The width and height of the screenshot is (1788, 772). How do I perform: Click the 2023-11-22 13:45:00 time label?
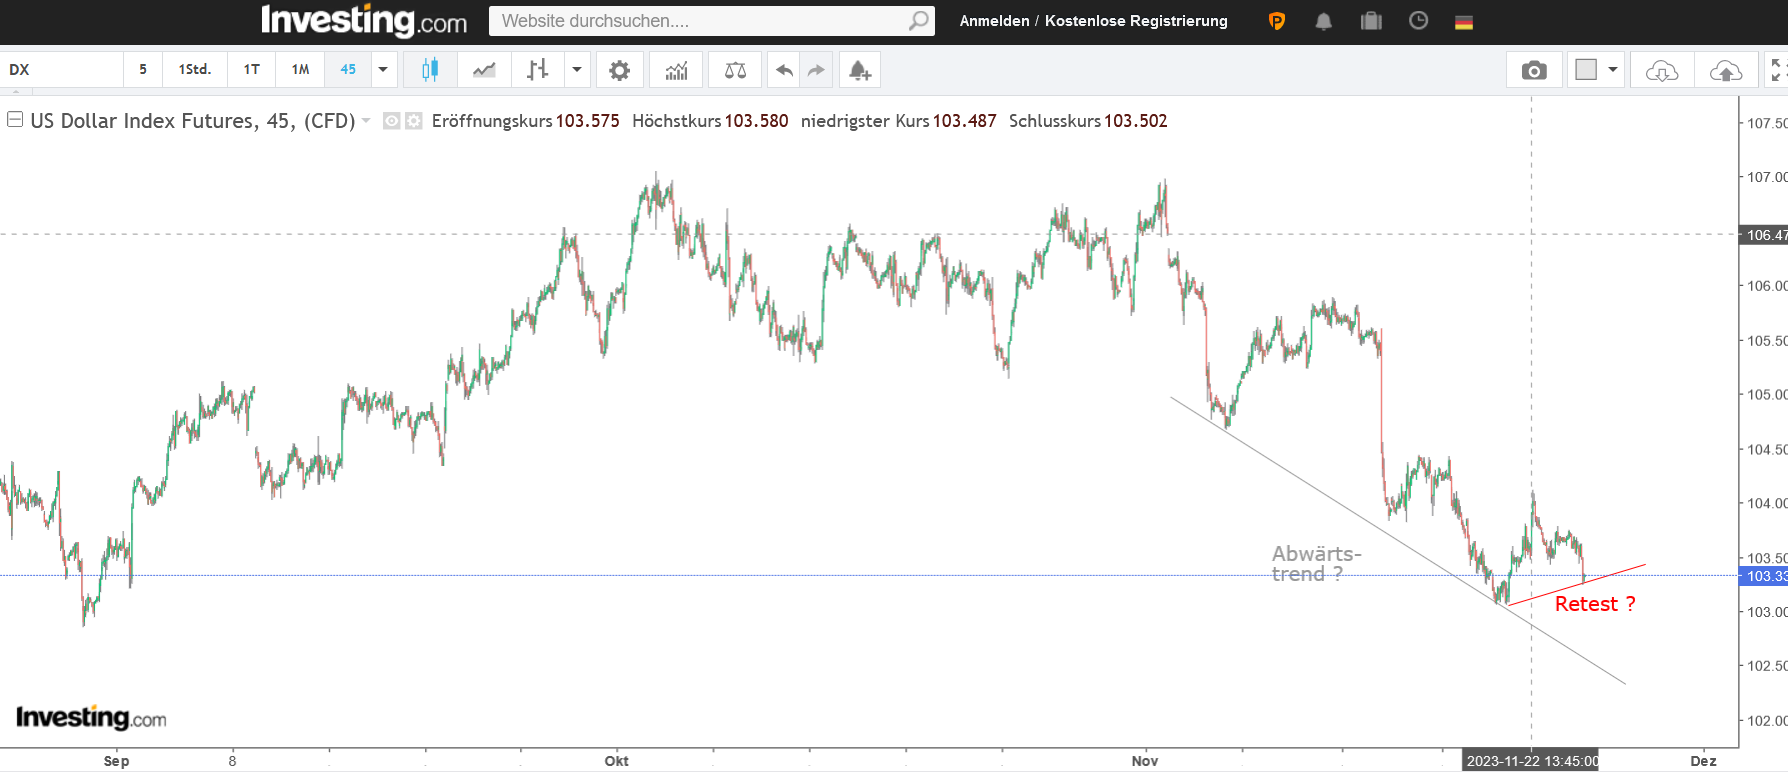coord(1532,761)
